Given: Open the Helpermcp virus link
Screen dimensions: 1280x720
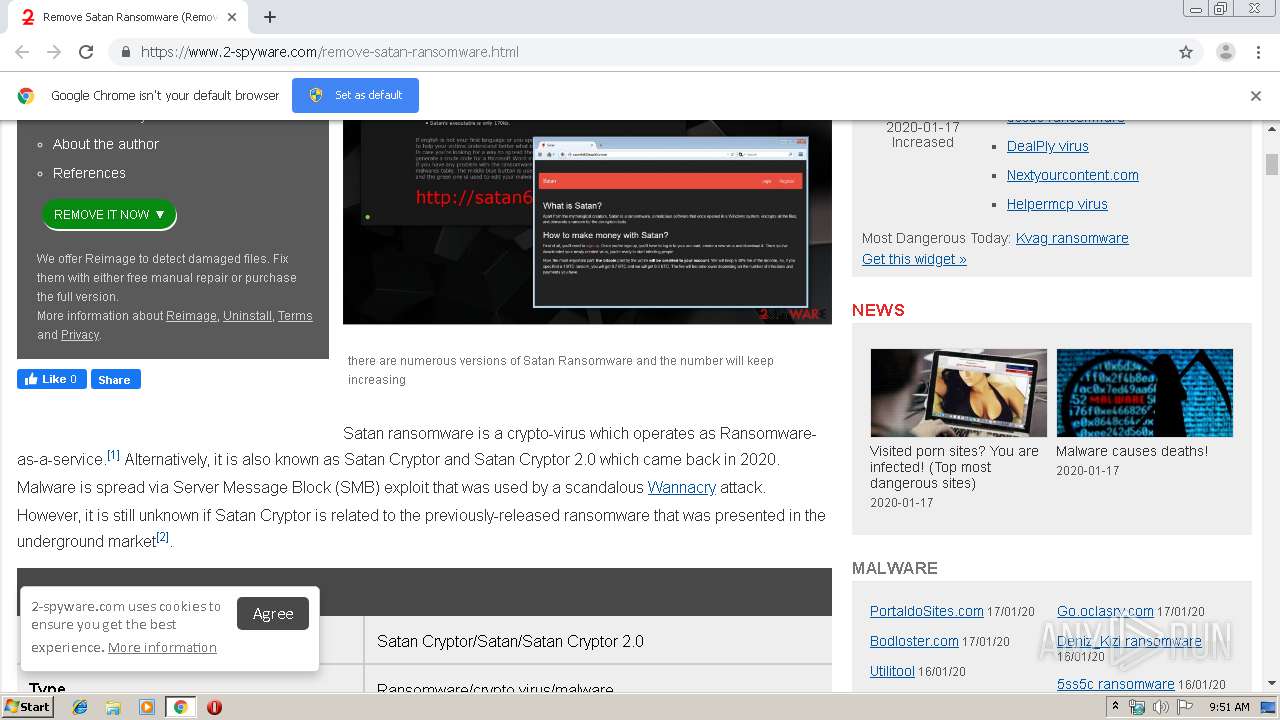Looking at the screenshot, I should (1057, 204).
